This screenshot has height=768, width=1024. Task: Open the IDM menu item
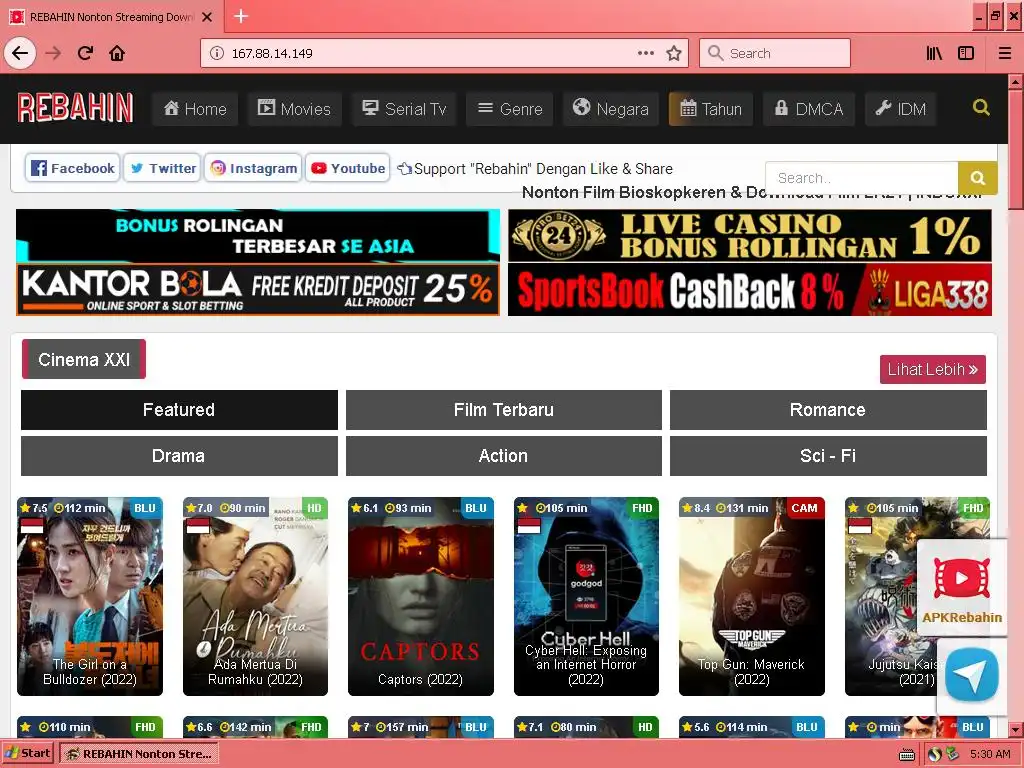(901, 108)
